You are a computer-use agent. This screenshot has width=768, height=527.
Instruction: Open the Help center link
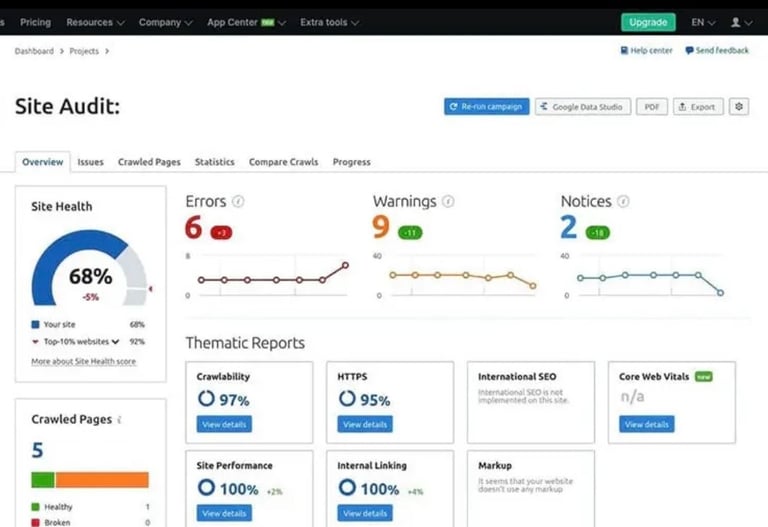tap(647, 50)
